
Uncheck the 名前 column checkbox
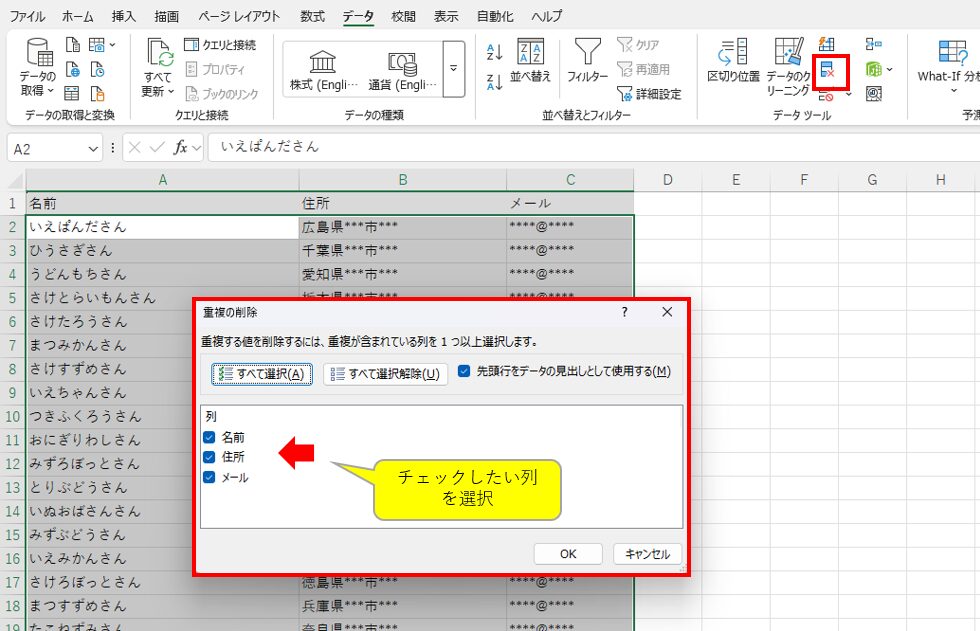coord(209,437)
